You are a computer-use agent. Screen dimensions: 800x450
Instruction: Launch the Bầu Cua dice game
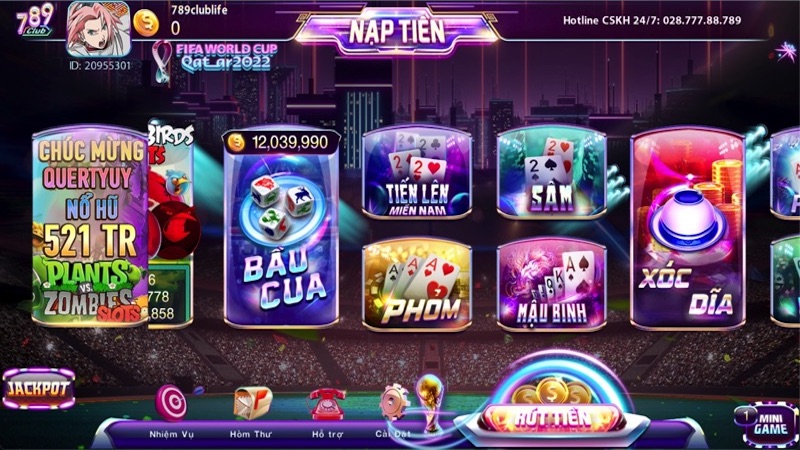[x=281, y=229]
